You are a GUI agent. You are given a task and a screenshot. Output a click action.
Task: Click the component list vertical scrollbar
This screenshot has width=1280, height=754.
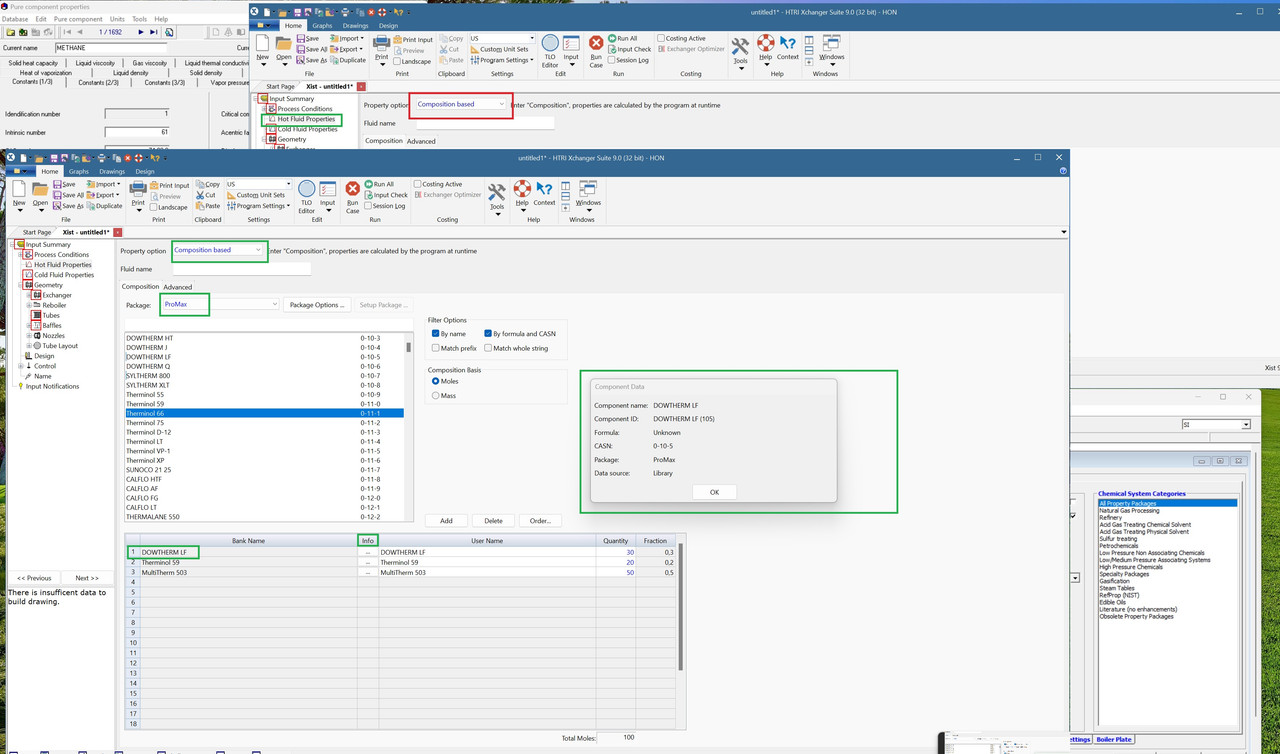pyautogui.click(x=408, y=427)
